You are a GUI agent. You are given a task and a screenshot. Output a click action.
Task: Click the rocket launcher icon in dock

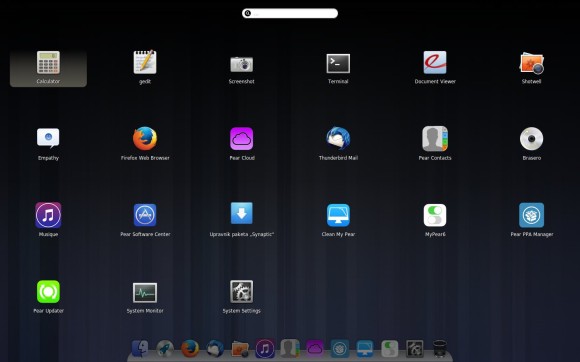pyautogui.click(x=165, y=349)
